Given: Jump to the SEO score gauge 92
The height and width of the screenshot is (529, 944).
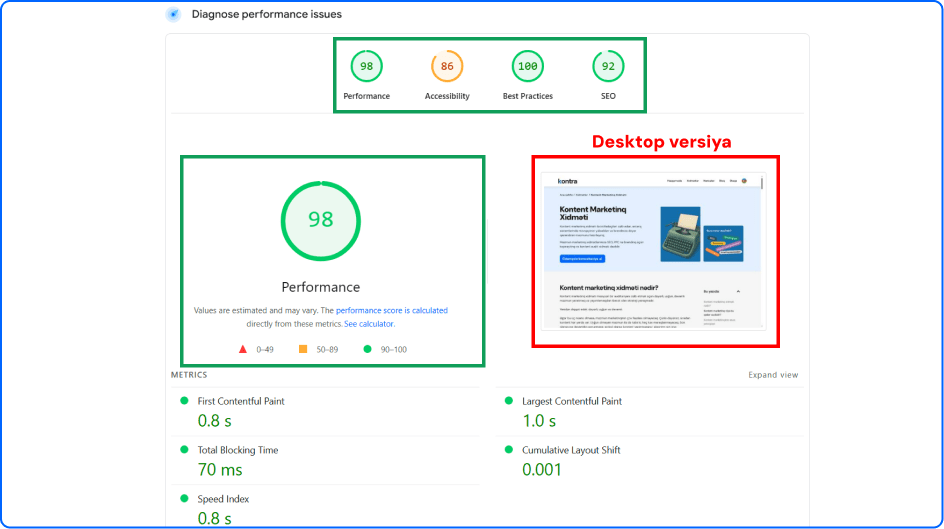Looking at the screenshot, I should coord(608,66).
